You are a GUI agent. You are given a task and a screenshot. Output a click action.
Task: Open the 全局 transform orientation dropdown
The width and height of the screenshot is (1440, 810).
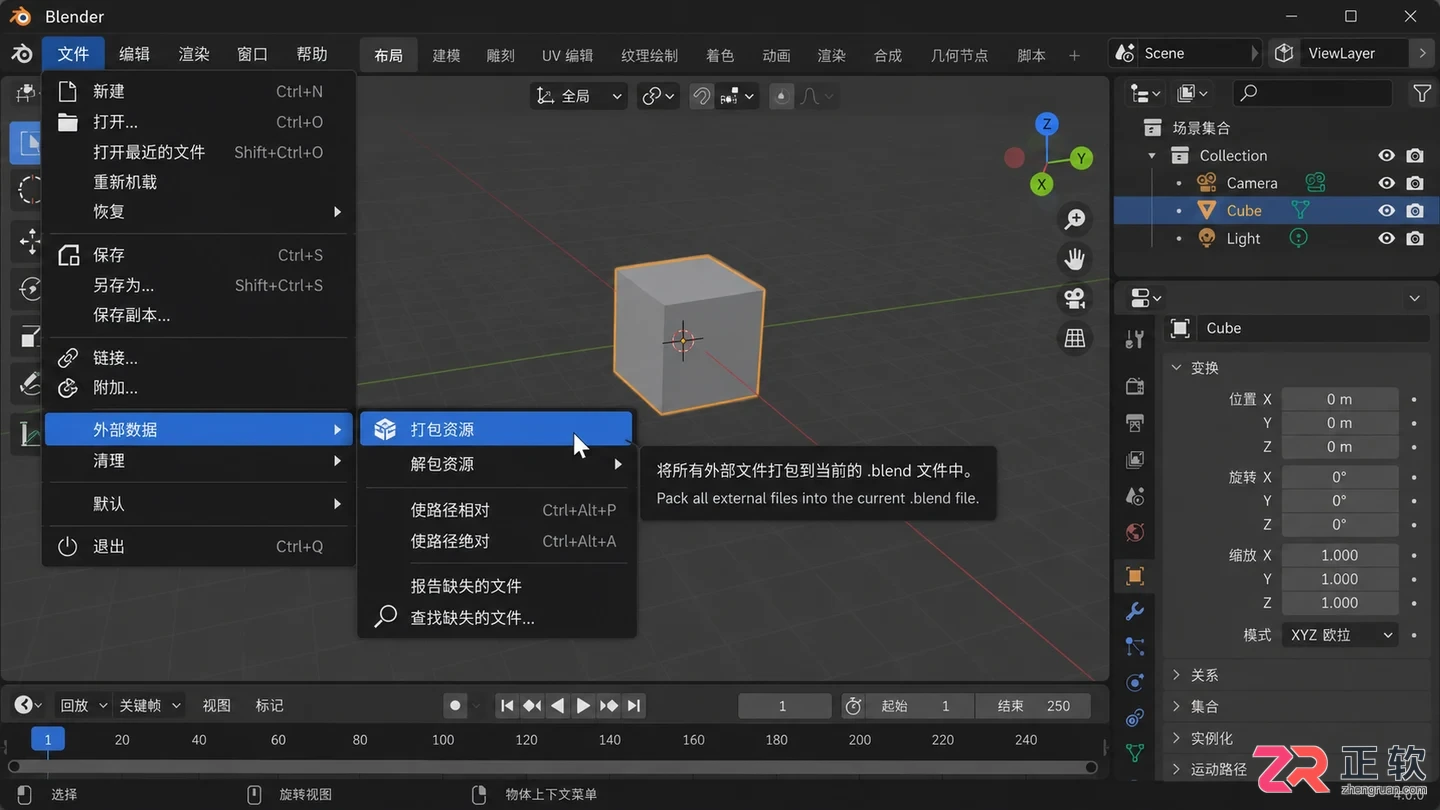579,96
